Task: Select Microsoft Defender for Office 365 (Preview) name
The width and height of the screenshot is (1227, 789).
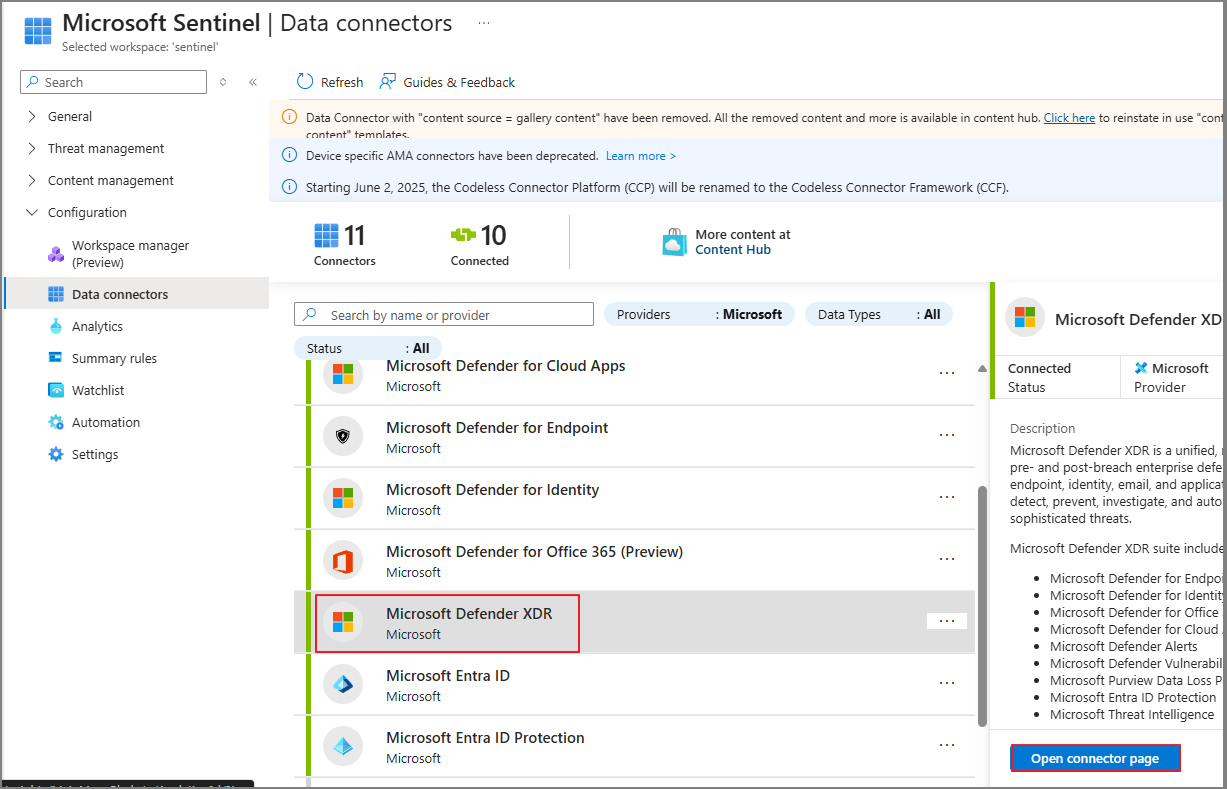Action: [535, 552]
